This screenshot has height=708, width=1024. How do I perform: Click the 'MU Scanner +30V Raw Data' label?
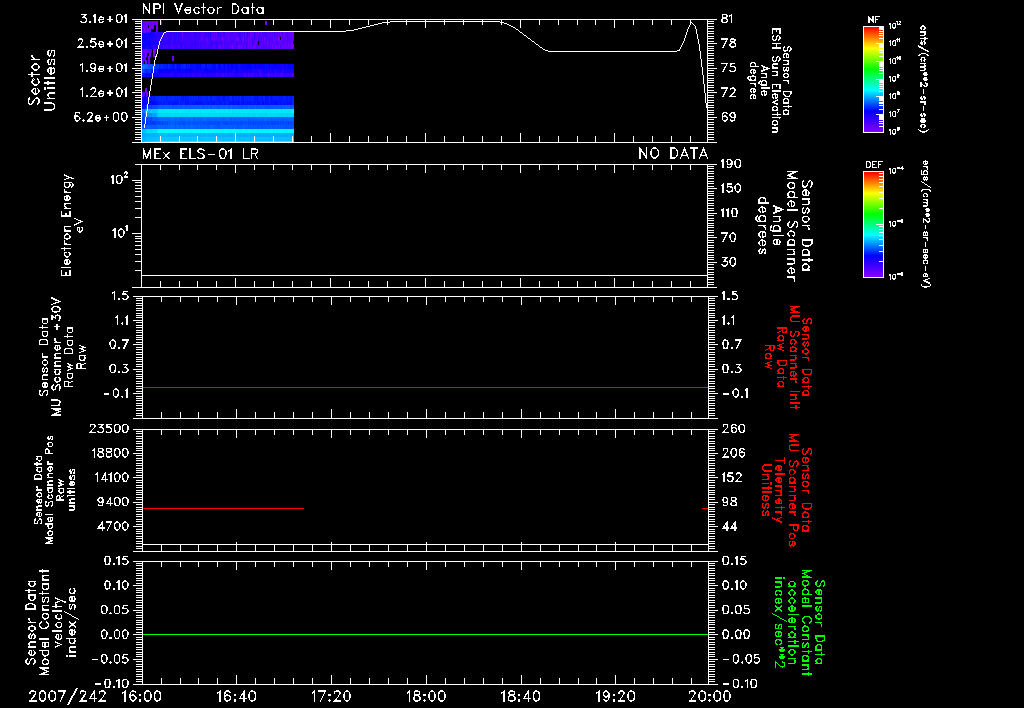[61, 357]
